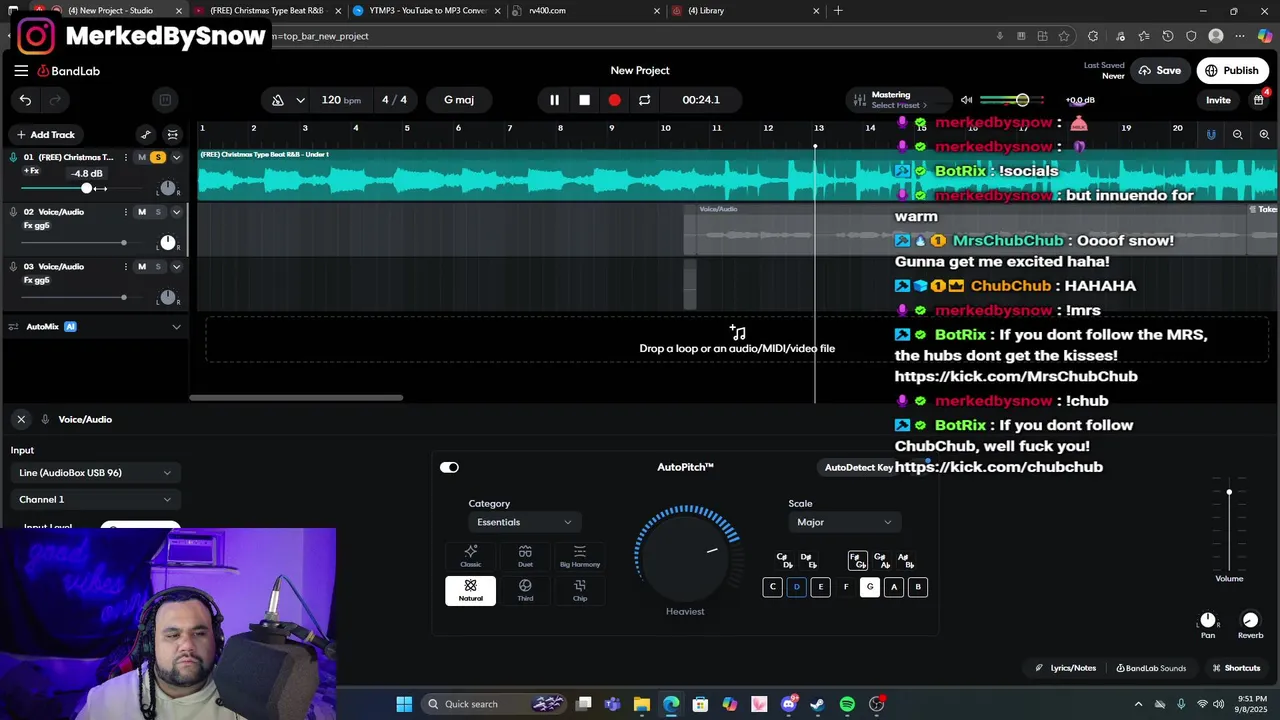
Task: Select the F#/Gb note key
Action: click(857, 561)
